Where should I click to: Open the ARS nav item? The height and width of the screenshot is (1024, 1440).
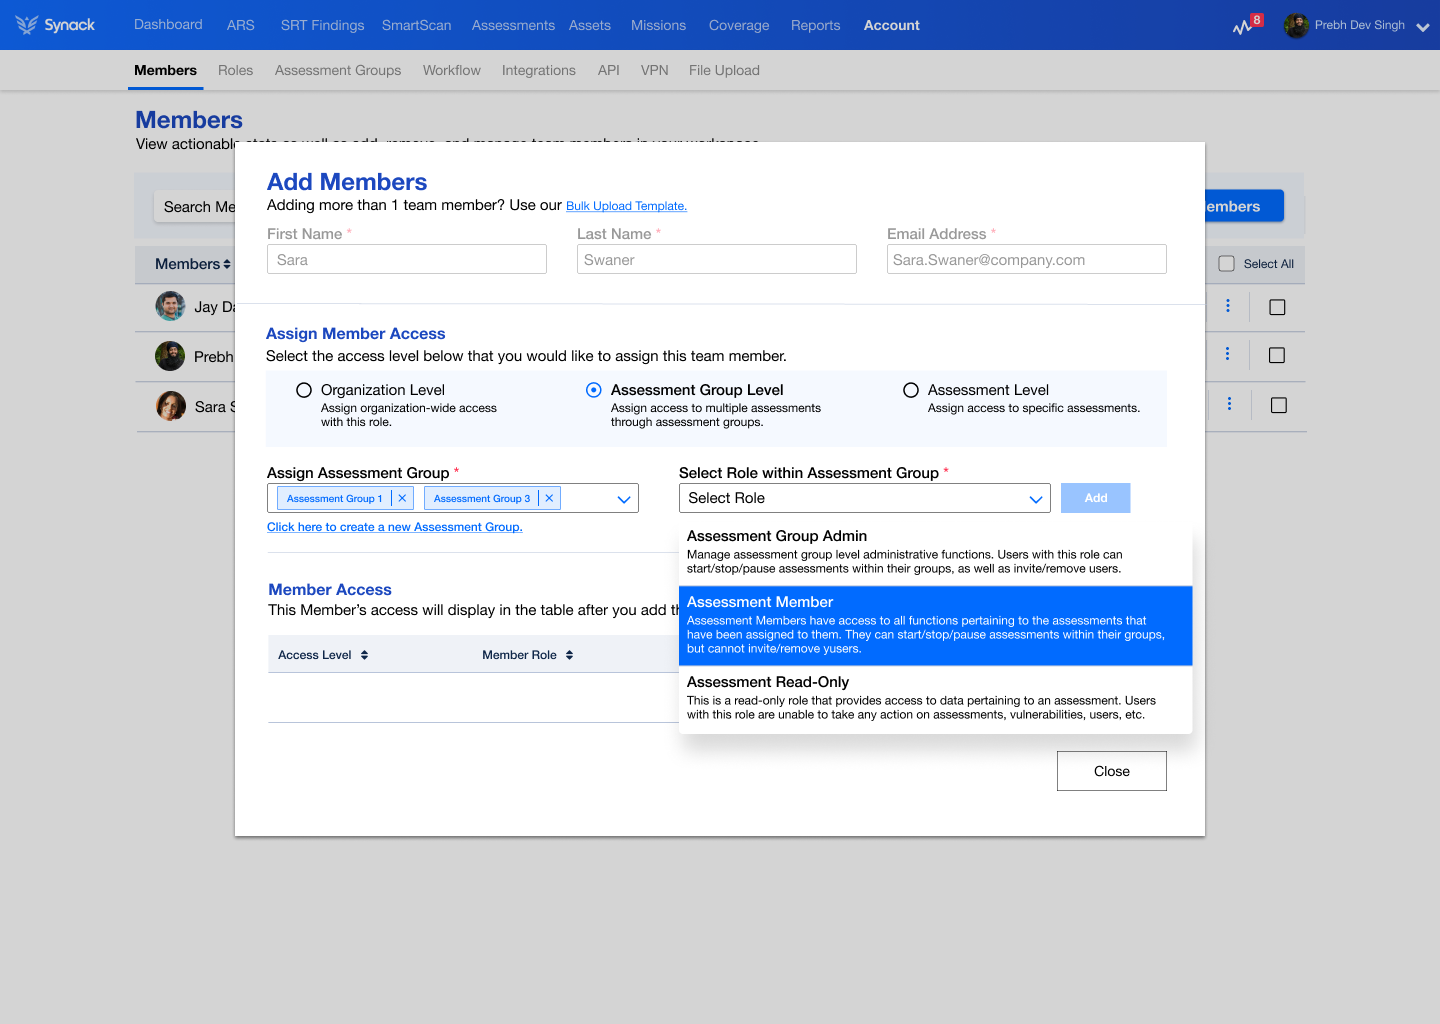(x=240, y=25)
